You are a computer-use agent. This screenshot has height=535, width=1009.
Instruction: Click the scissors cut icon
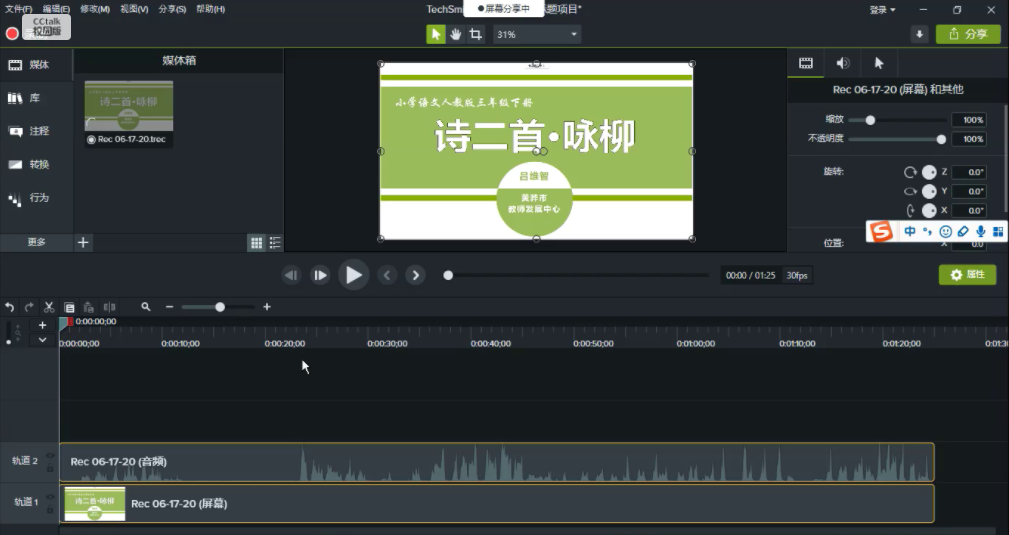49,307
